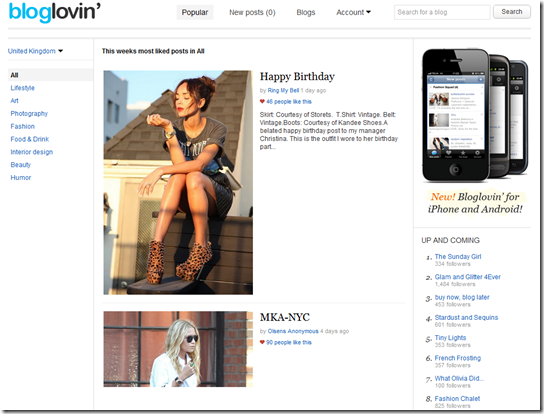Select the Lifestyle category

[x=23, y=88]
